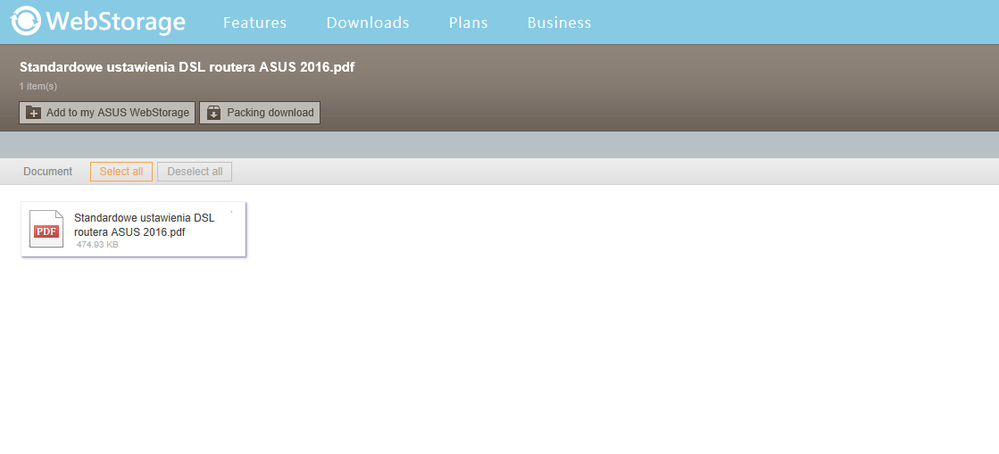Screen dimensions: 999x454
Task: Open the Business page
Action: (x=559, y=23)
